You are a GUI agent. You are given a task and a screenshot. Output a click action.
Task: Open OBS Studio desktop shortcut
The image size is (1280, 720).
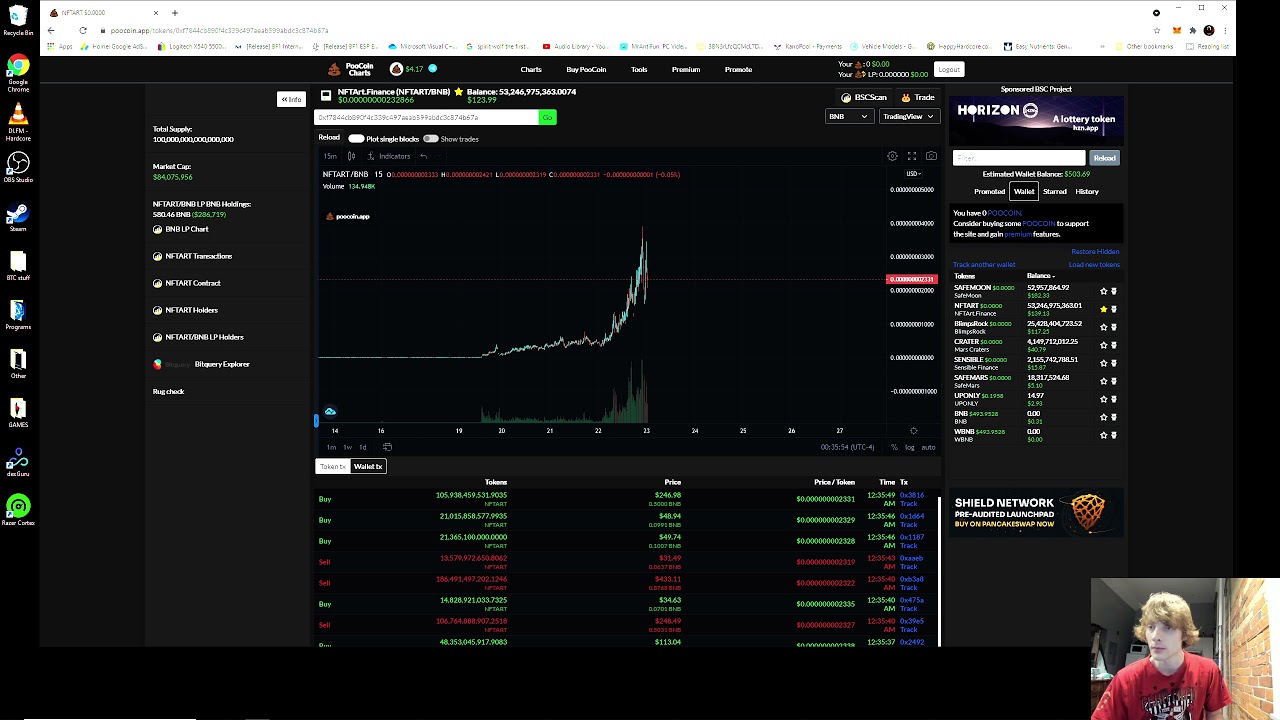pos(18,166)
